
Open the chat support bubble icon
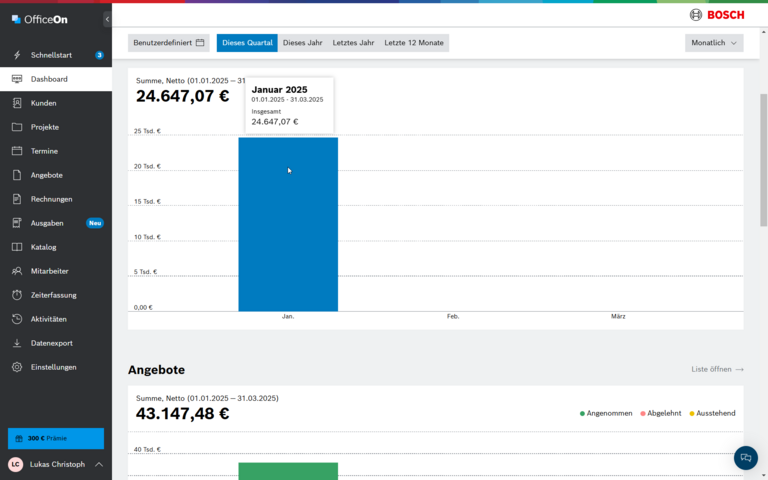745,457
